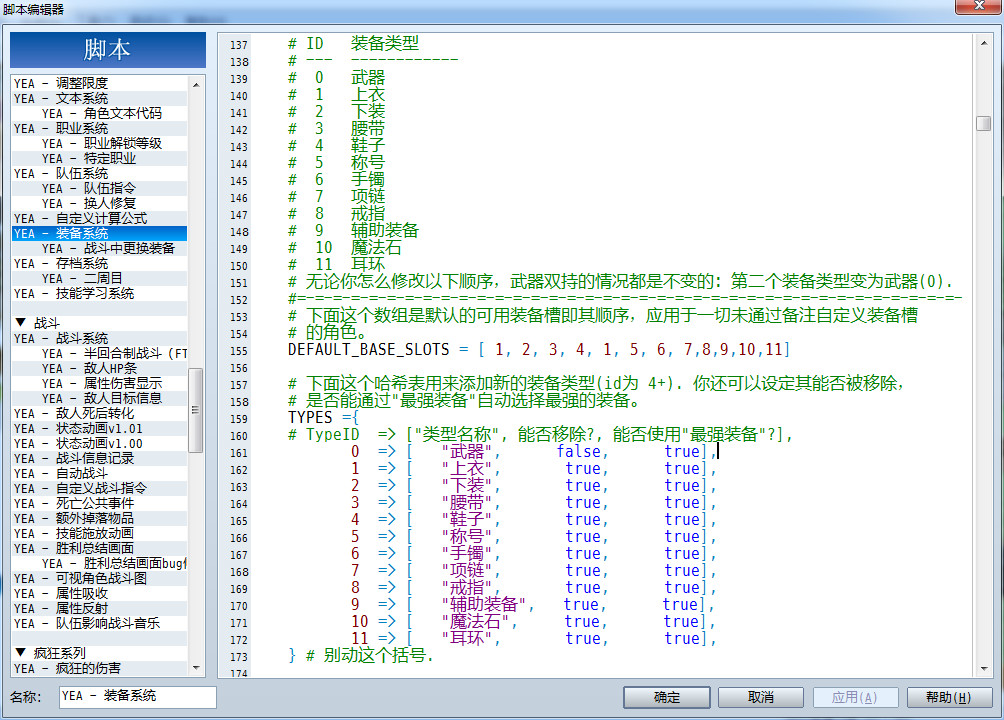The height and width of the screenshot is (720, 1004).
Task: Select script YEA - 敌人死后转化
Action: pos(99,413)
